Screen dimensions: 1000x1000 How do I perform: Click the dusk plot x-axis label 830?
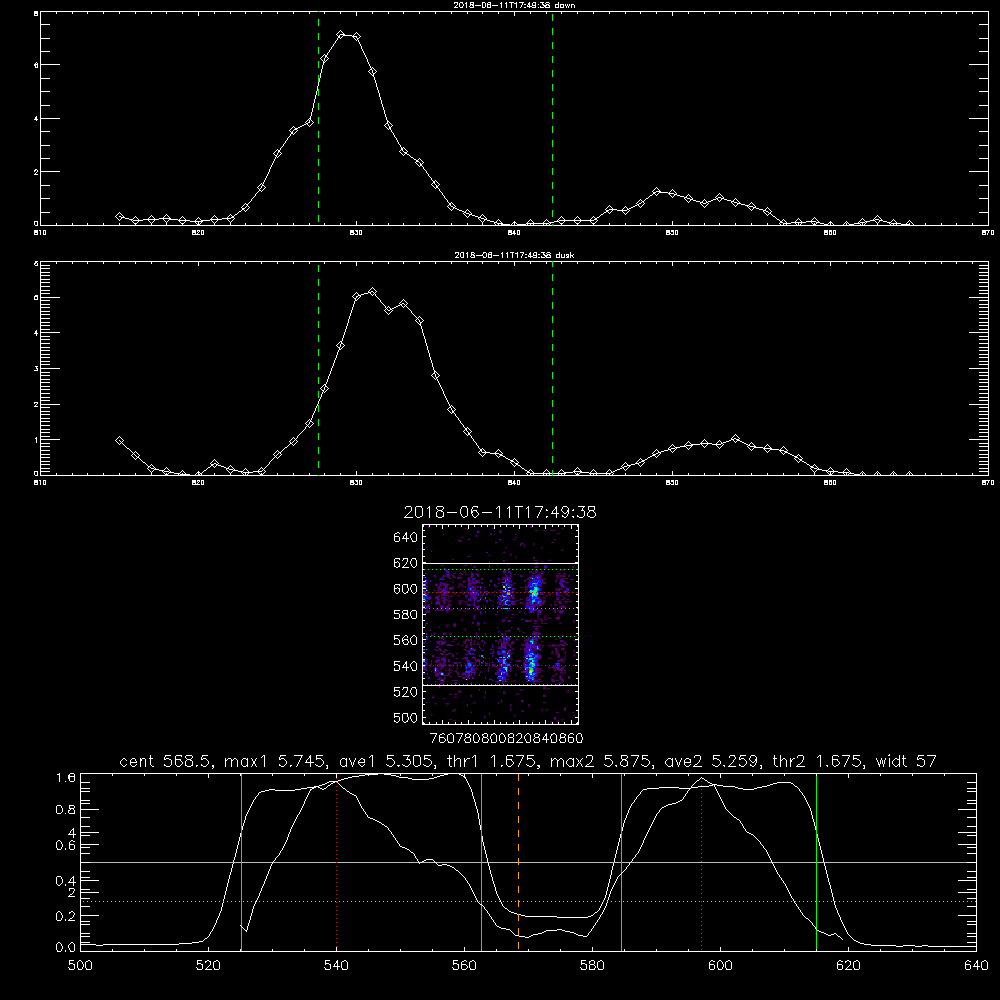tap(356, 483)
